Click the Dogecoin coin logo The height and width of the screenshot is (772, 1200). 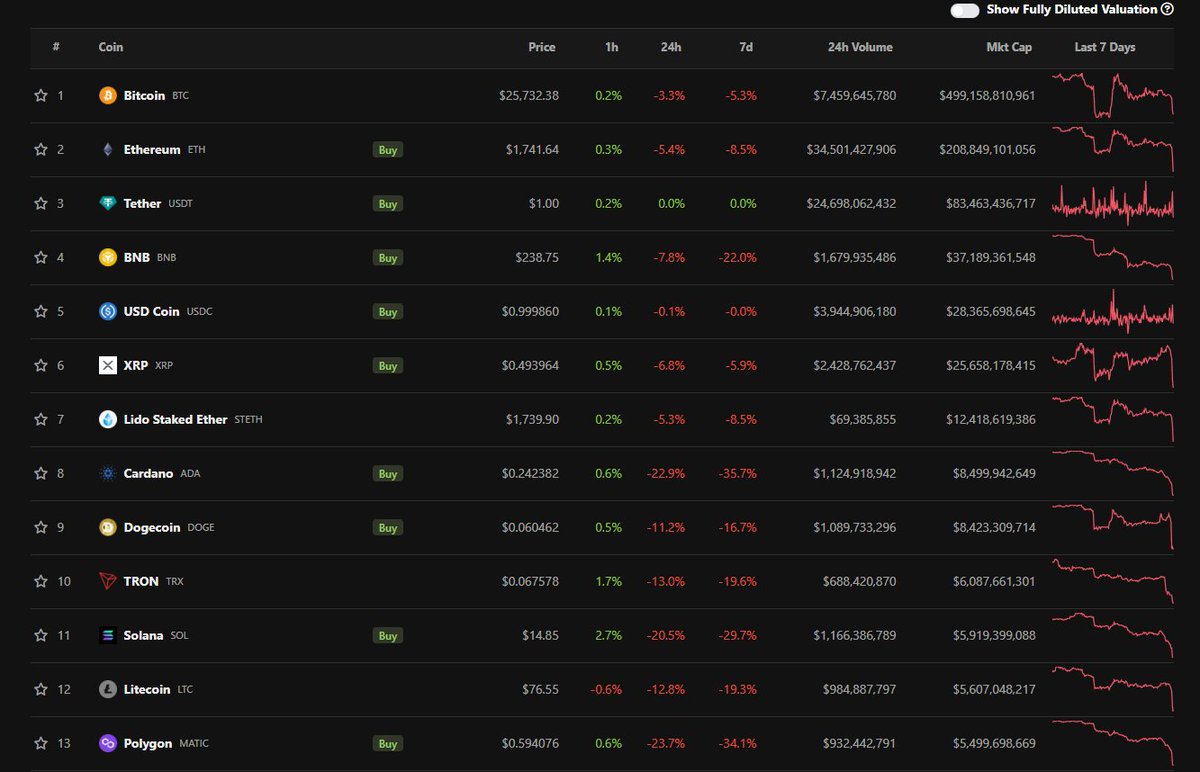[106, 527]
